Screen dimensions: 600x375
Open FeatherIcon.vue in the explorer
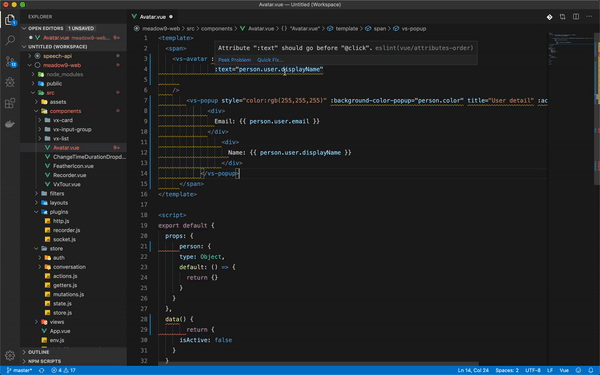click(73, 166)
